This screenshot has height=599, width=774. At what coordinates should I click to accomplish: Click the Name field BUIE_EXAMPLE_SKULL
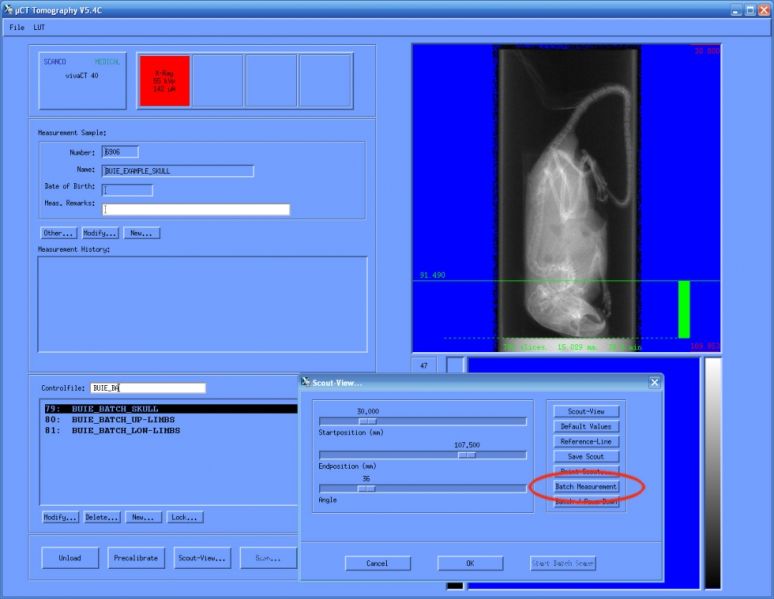pyautogui.click(x=178, y=171)
